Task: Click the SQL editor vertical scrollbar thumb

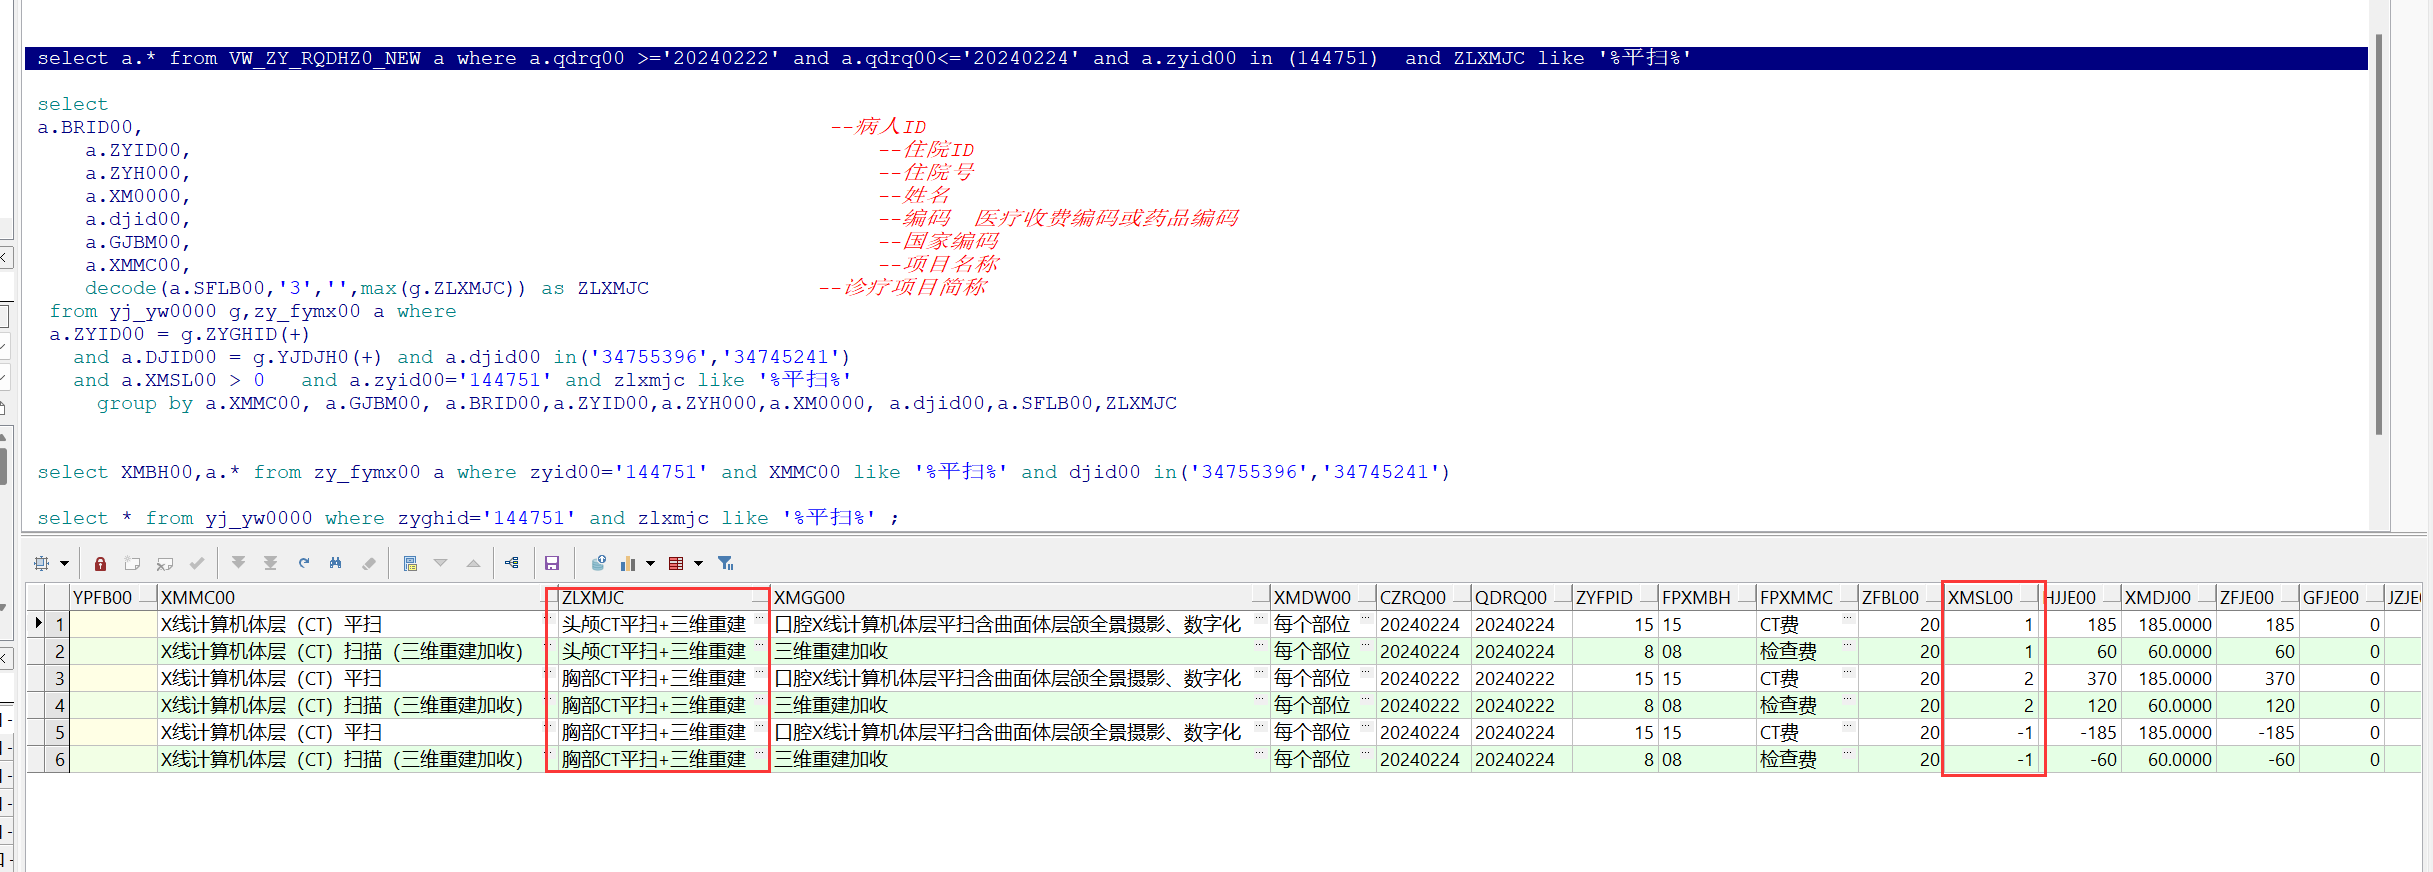Action: coord(2379,234)
